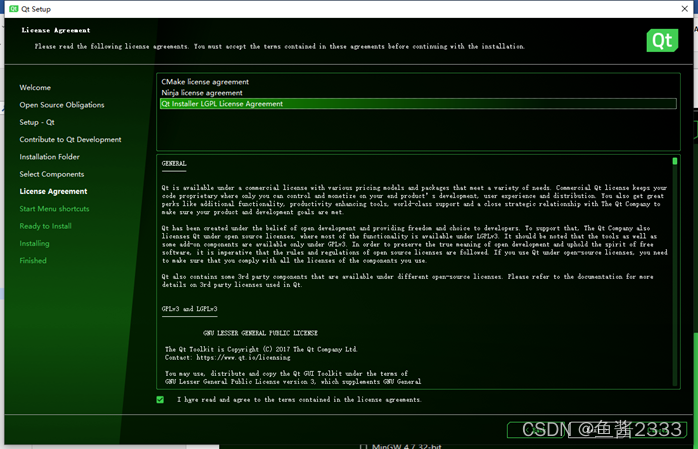
Task: Click the License Agreement sidebar step
Action: [53, 191]
